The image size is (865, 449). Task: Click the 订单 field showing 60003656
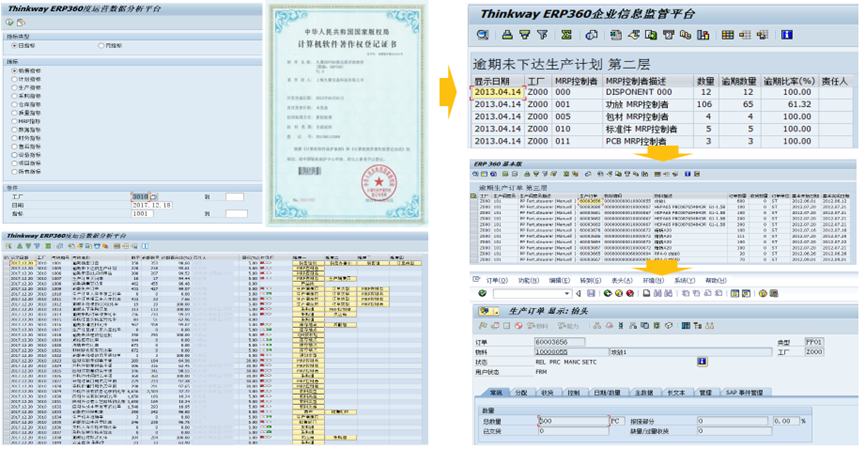[x=559, y=342]
